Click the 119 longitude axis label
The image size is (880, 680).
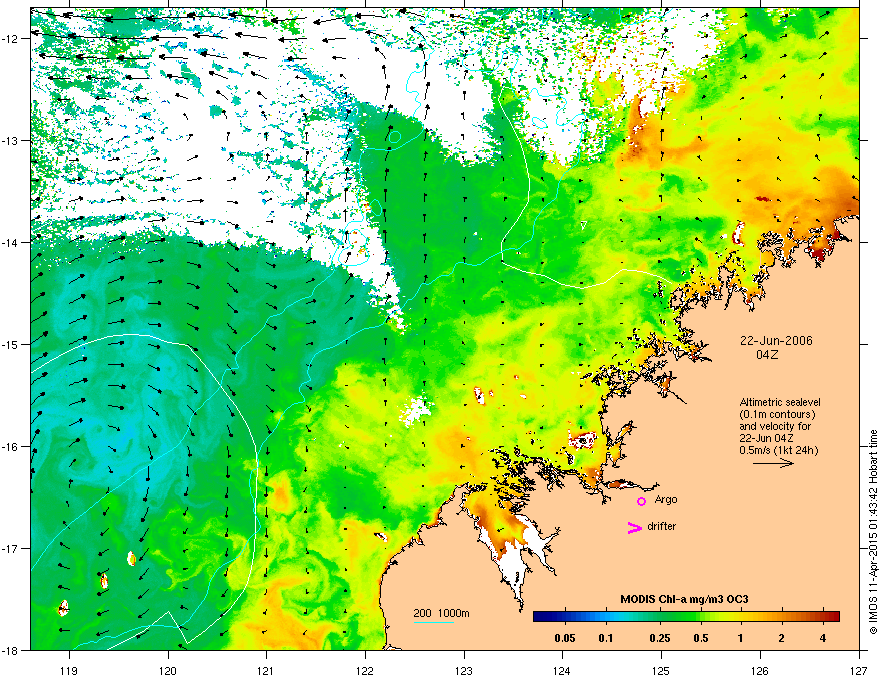coord(69,670)
